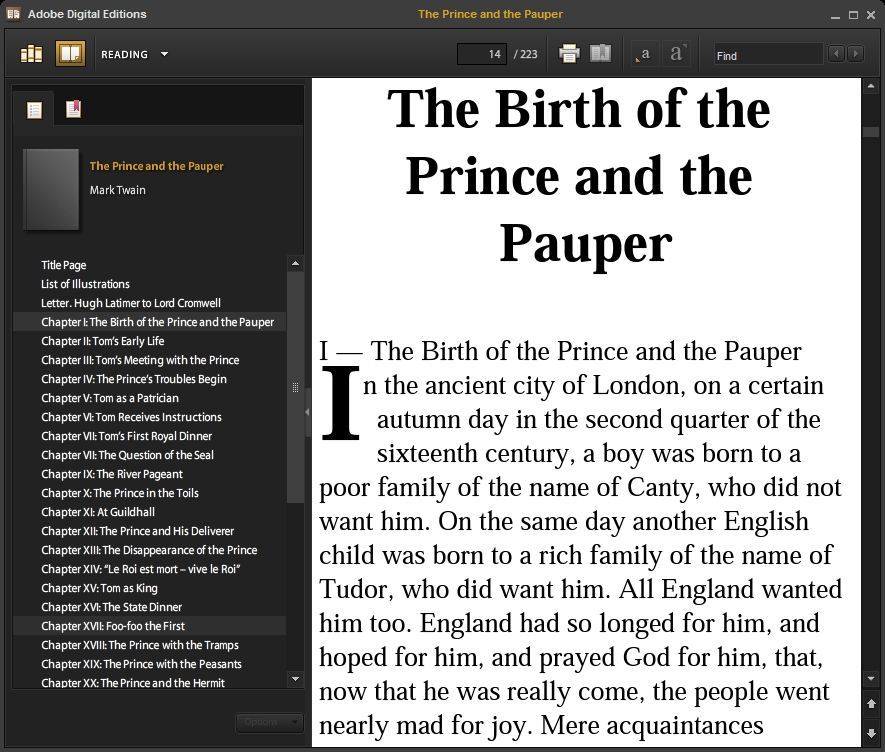885x752 pixels.
Task: Open Chapter IX: The River Pageant
Action: click(x=112, y=474)
